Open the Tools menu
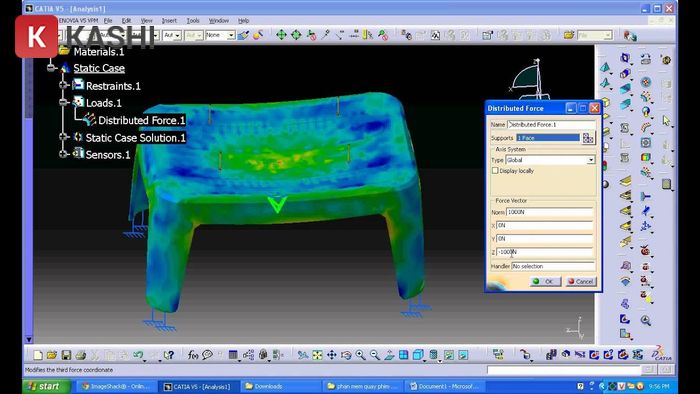 [193, 21]
